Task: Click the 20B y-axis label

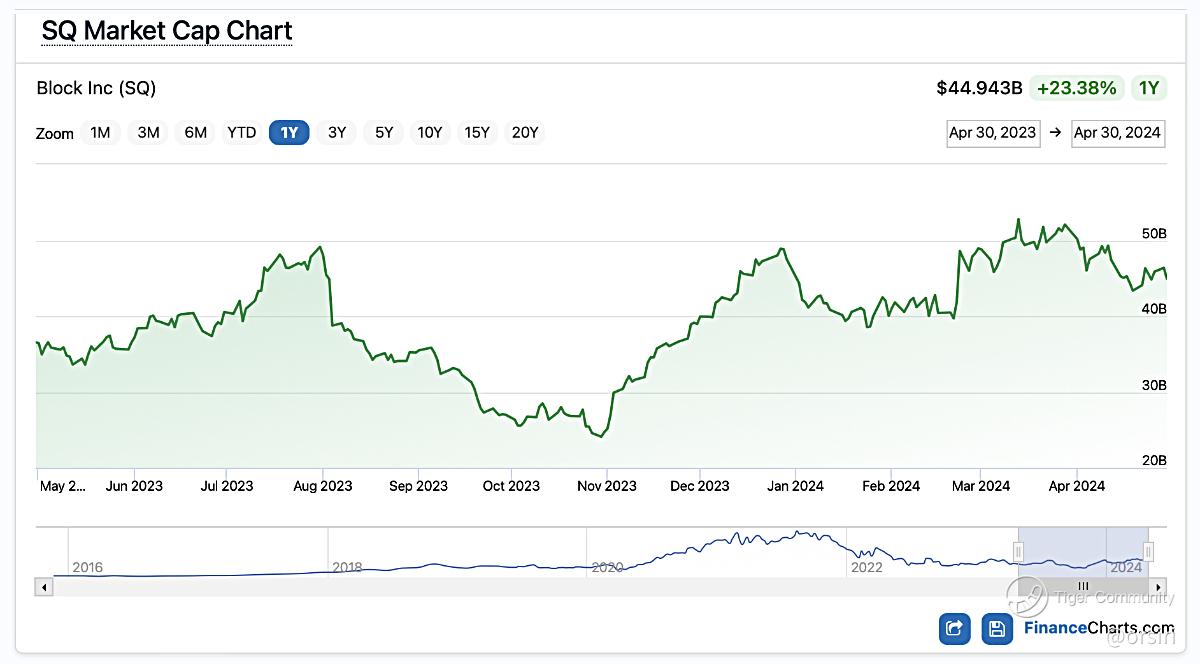Action: 1153,460
